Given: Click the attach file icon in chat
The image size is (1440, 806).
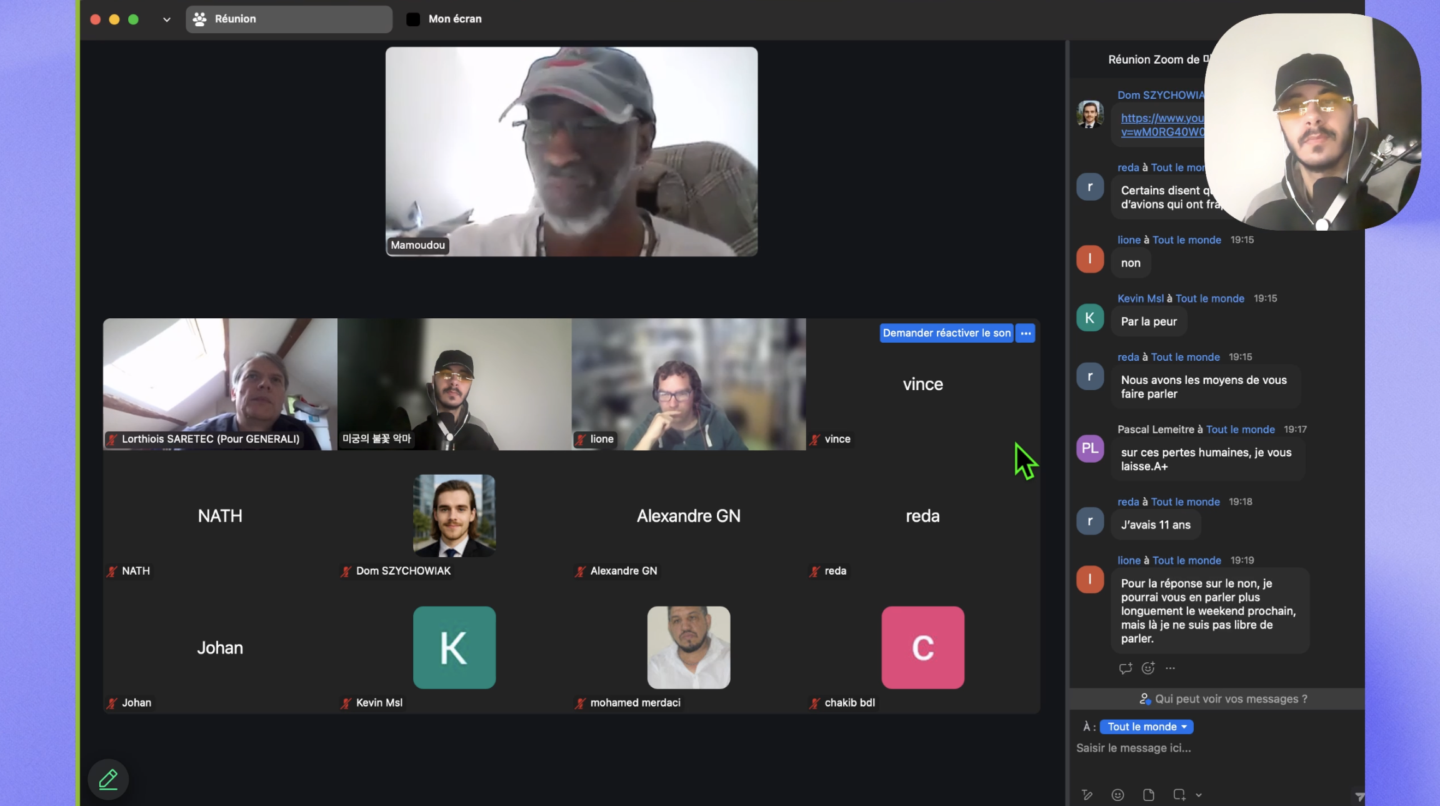Looking at the screenshot, I should pos(1148,795).
